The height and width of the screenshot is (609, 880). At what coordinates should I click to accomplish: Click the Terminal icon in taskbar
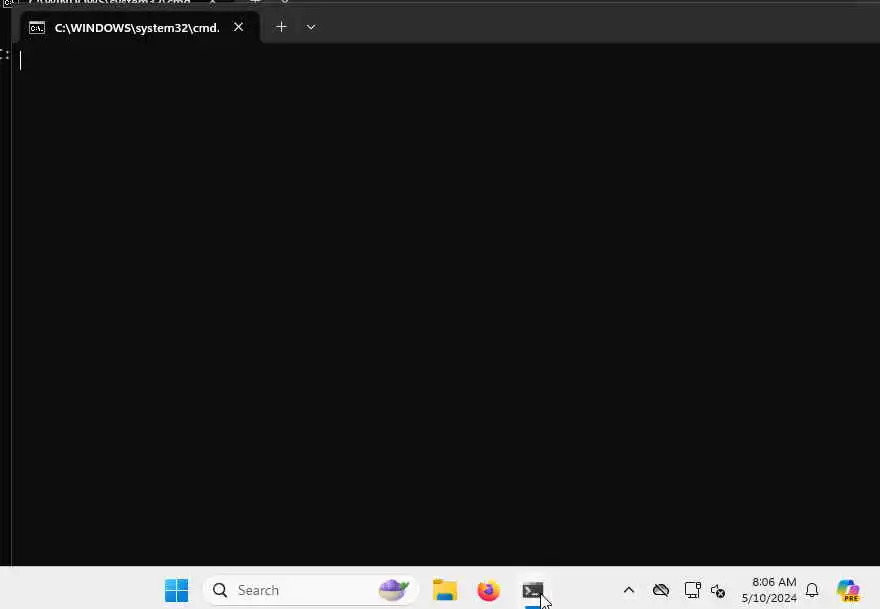(x=533, y=590)
